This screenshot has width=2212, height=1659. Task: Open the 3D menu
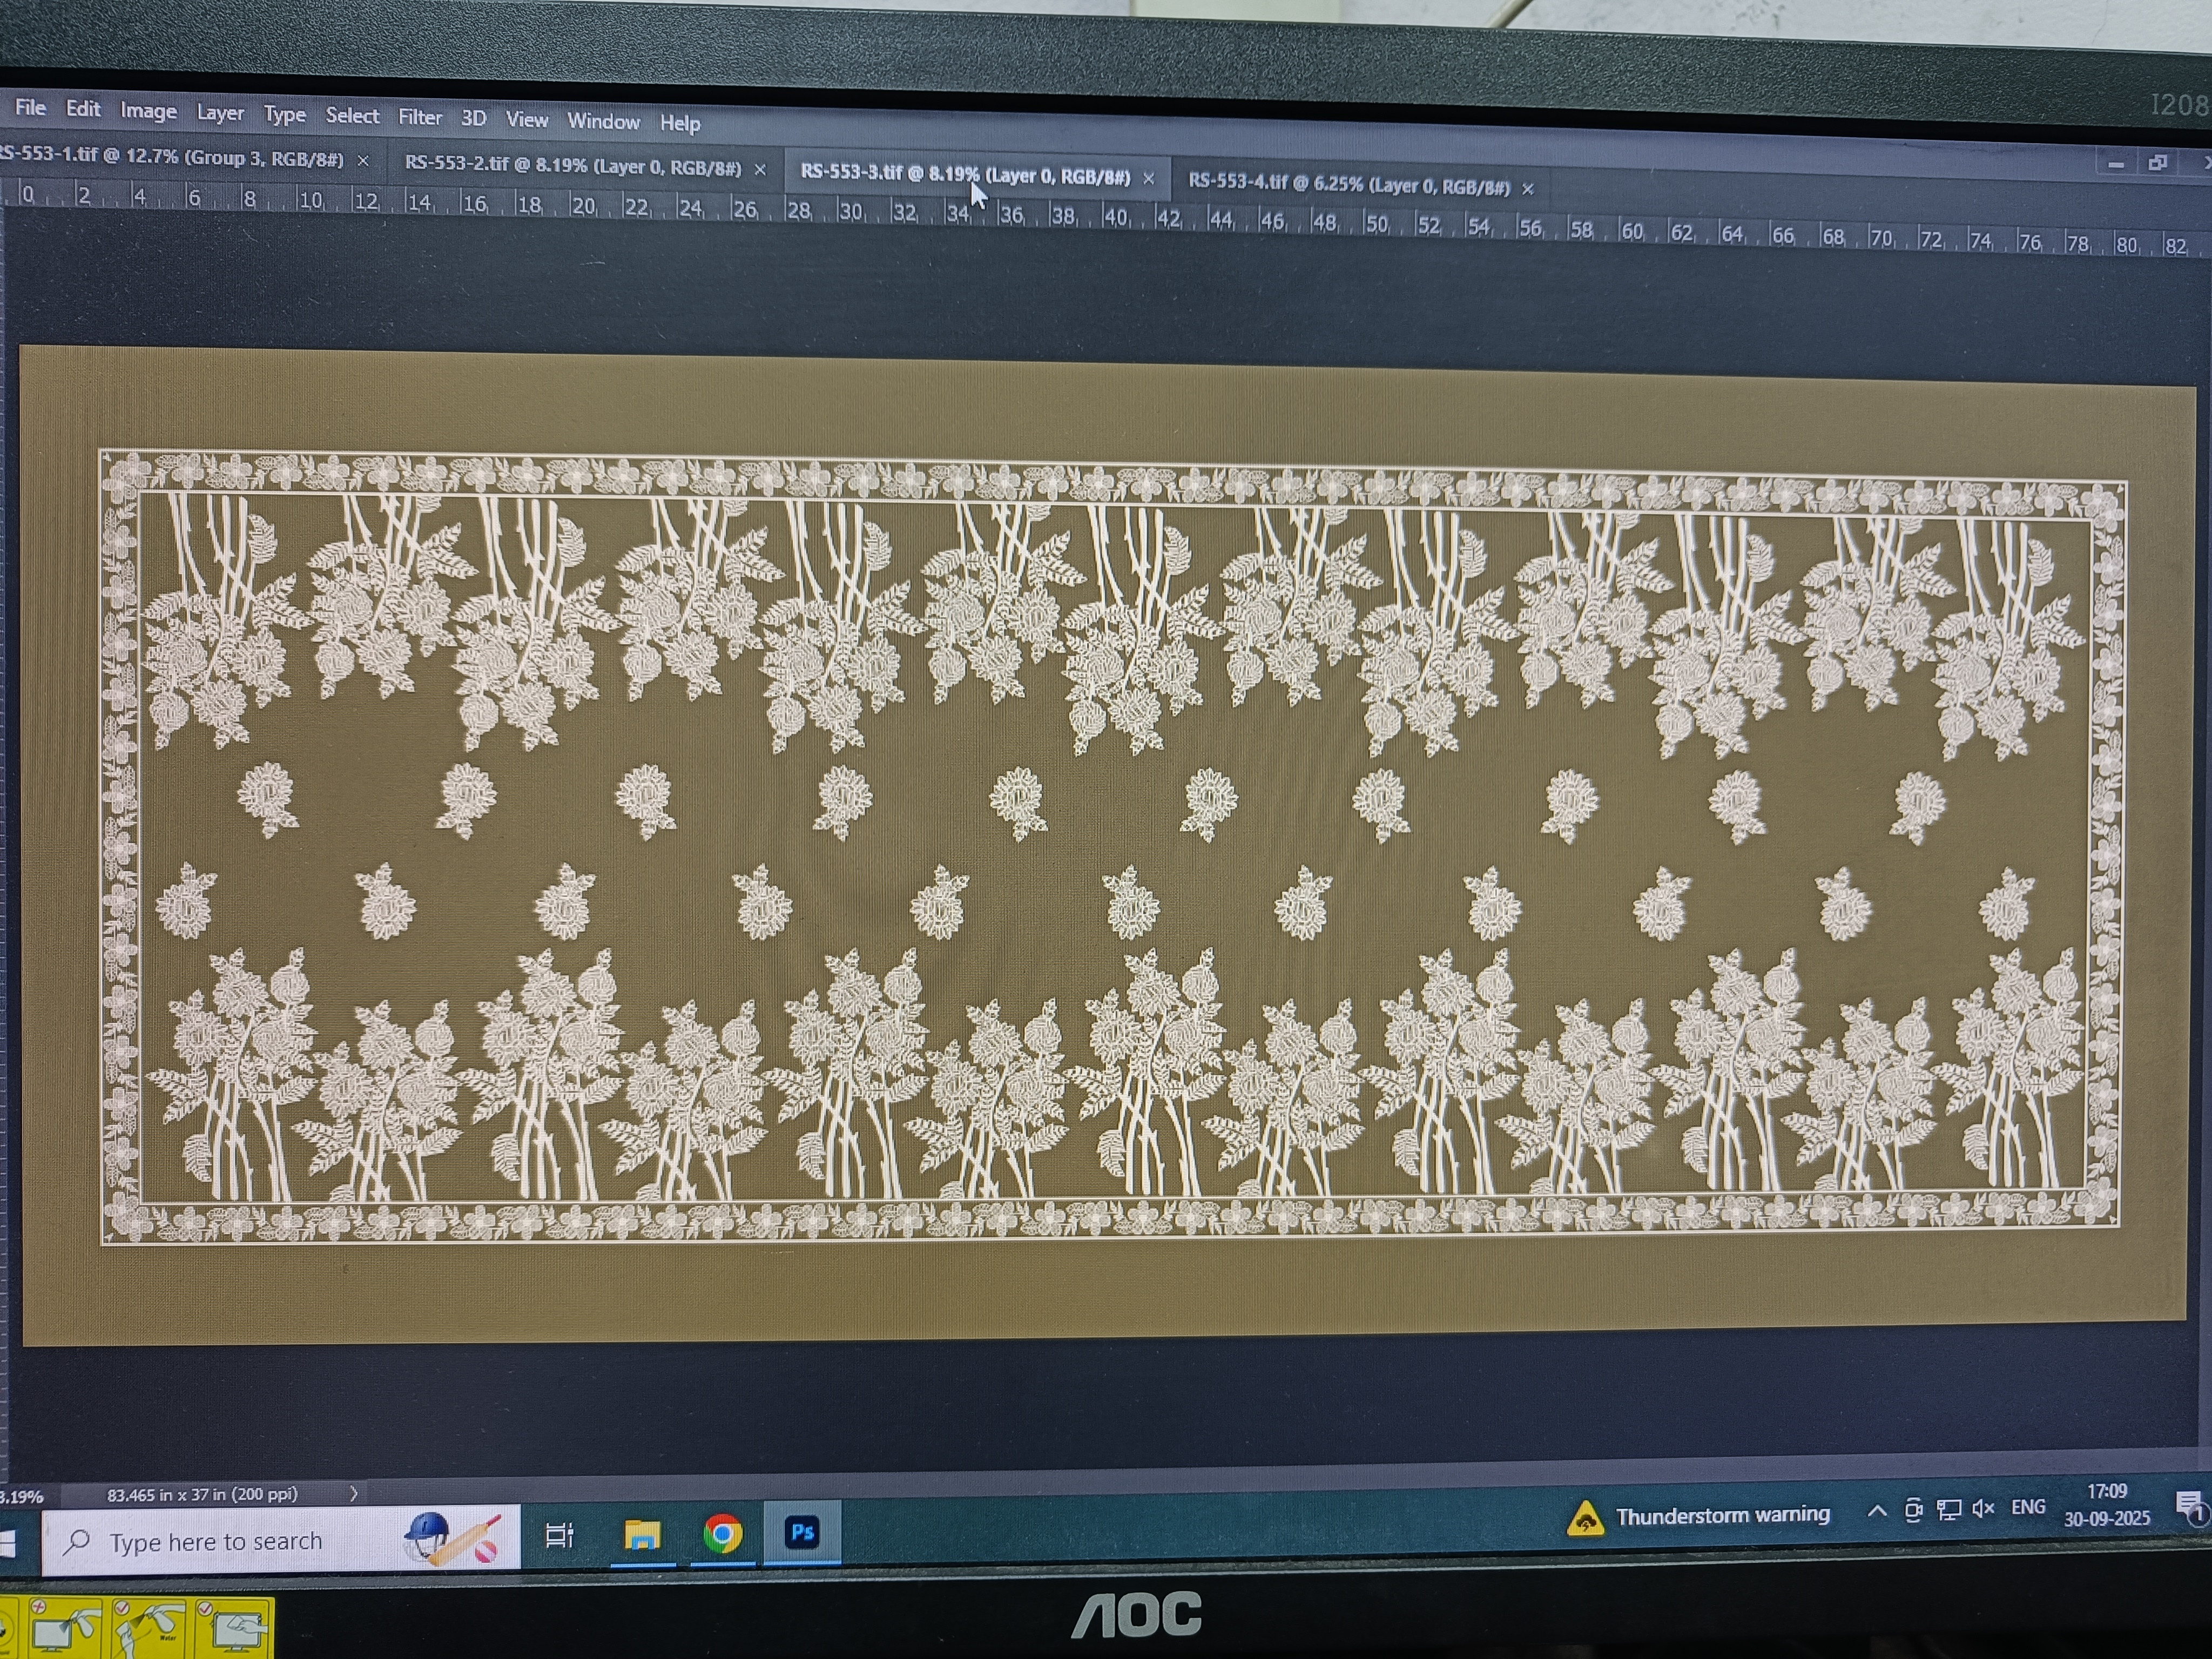[x=474, y=119]
